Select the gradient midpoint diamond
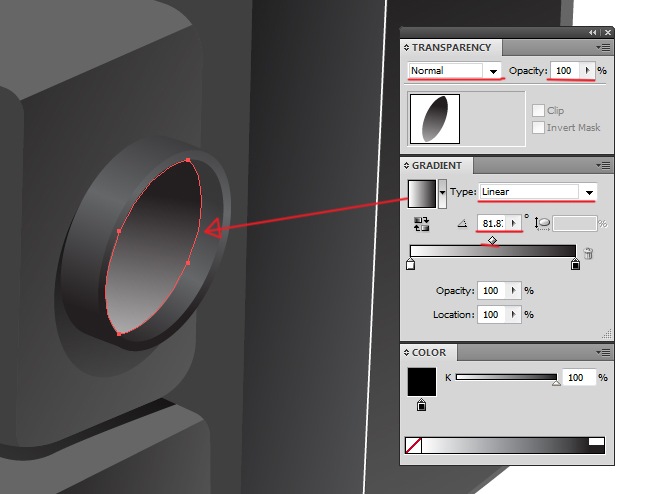Viewport: 650px width, 494px height. (x=492, y=240)
